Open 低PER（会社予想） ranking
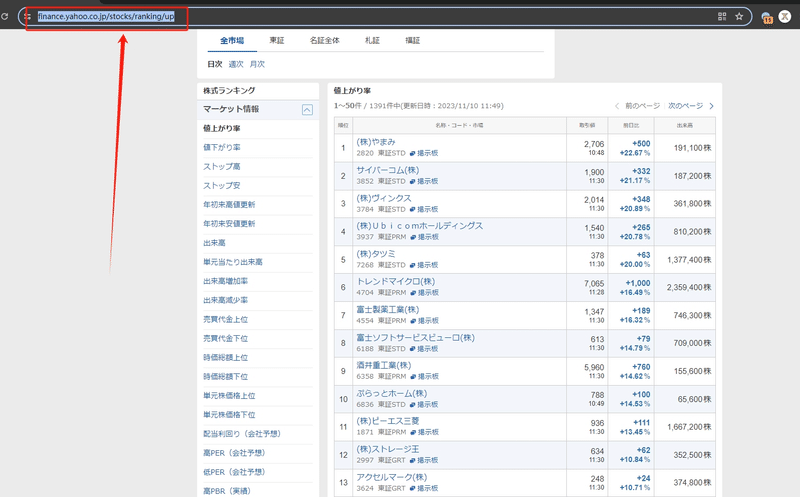800x497 pixels. point(234,472)
